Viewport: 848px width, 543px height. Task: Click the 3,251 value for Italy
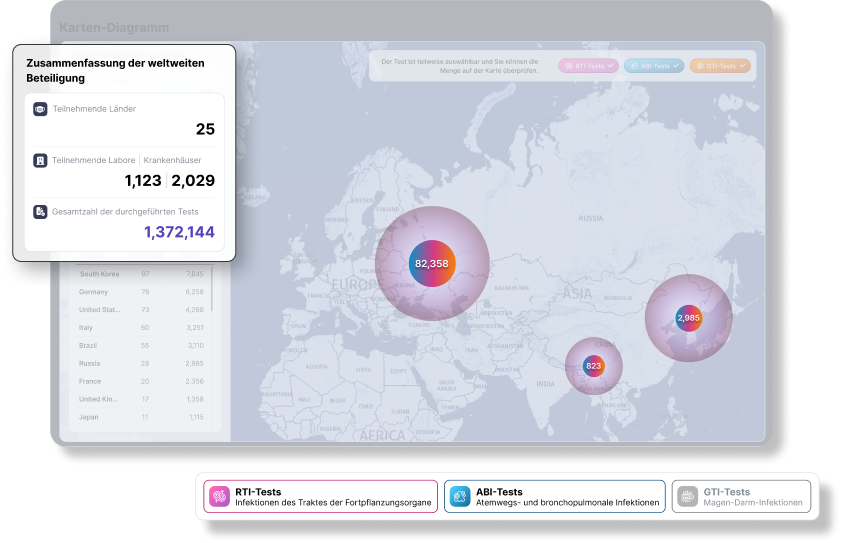click(195, 328)
